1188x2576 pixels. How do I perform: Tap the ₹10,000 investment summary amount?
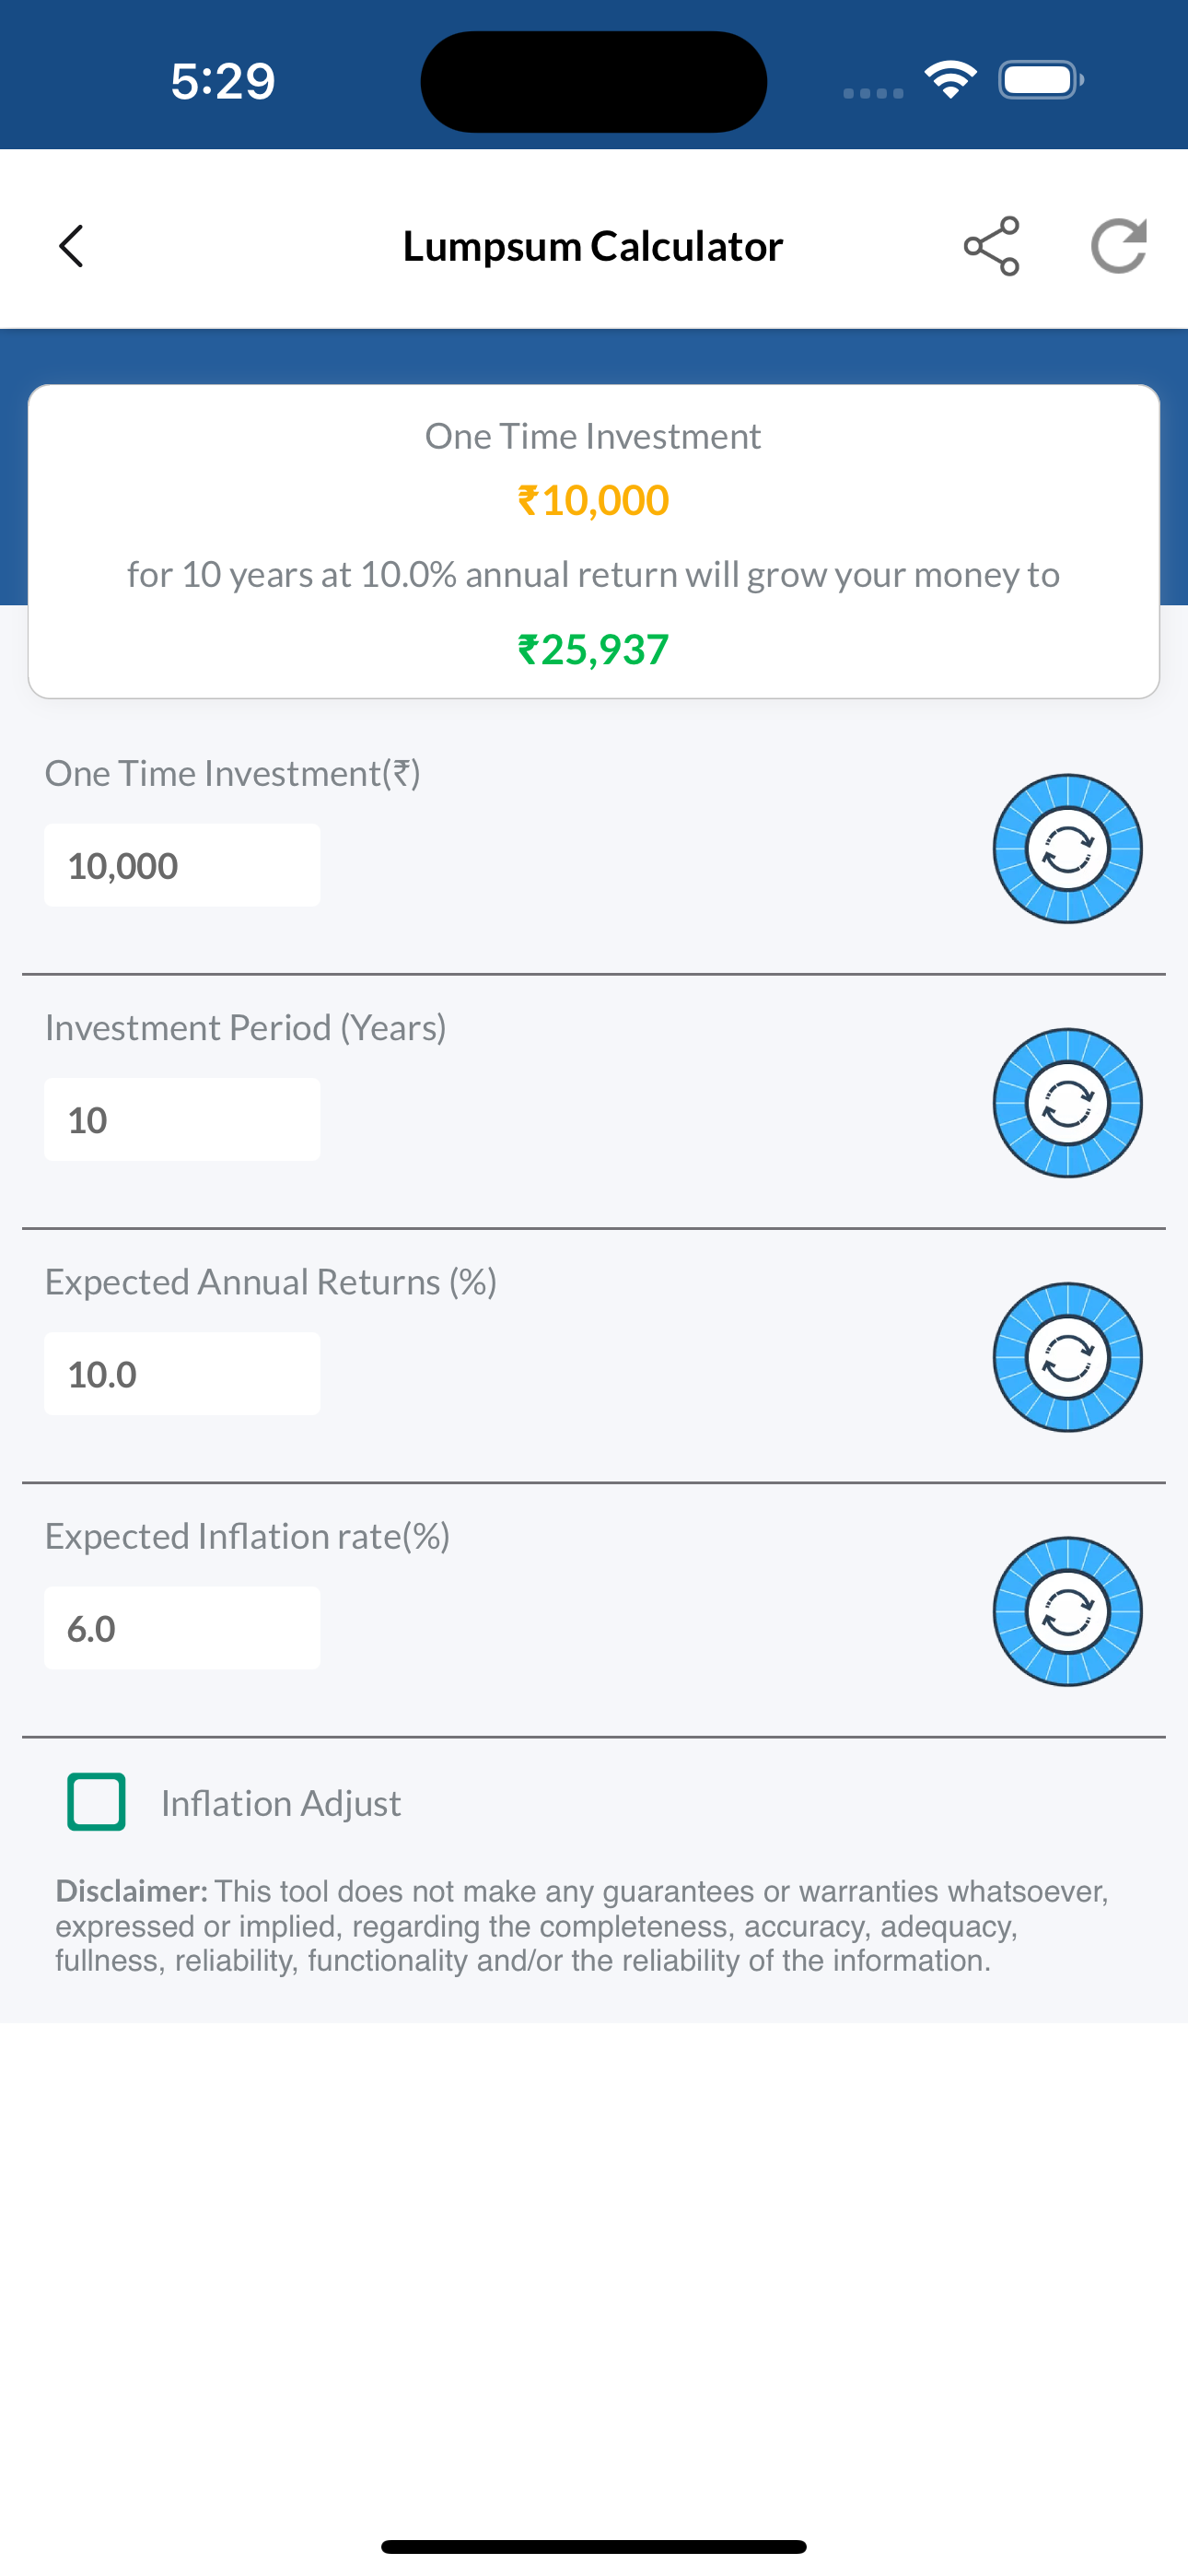(593, 500)
